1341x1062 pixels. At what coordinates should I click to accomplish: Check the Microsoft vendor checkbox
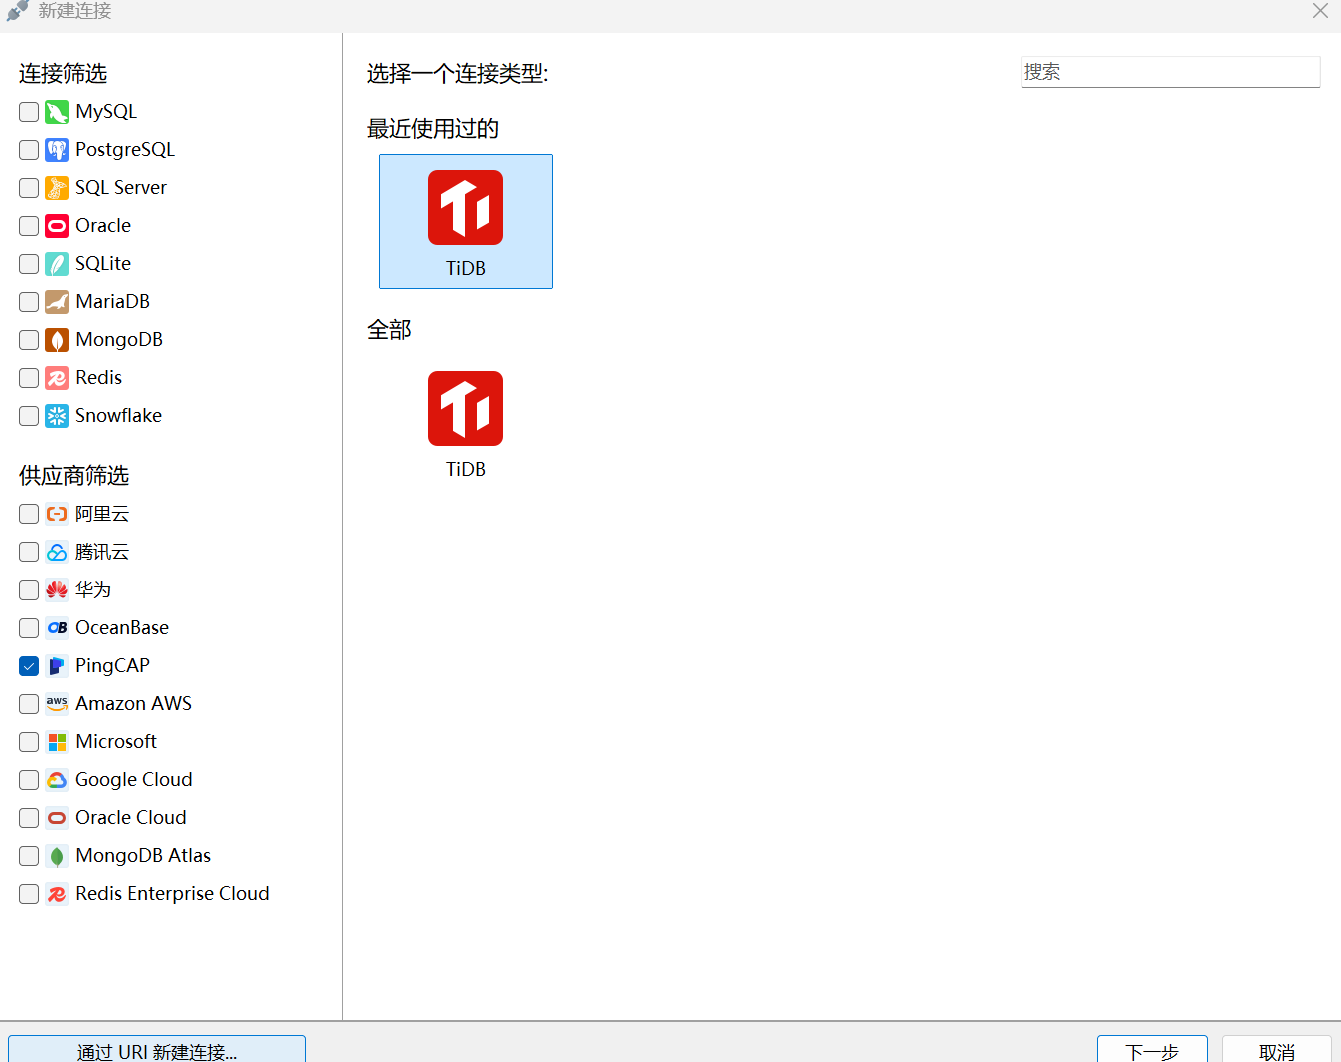pos(29,742)
